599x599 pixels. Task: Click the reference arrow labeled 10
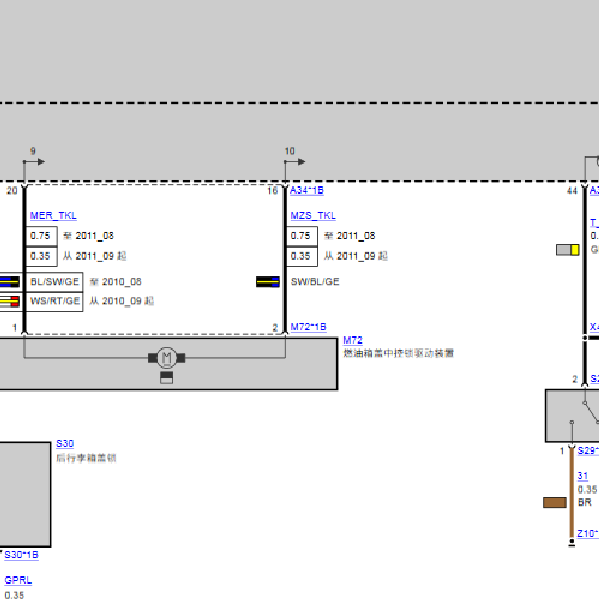[294, 162]
